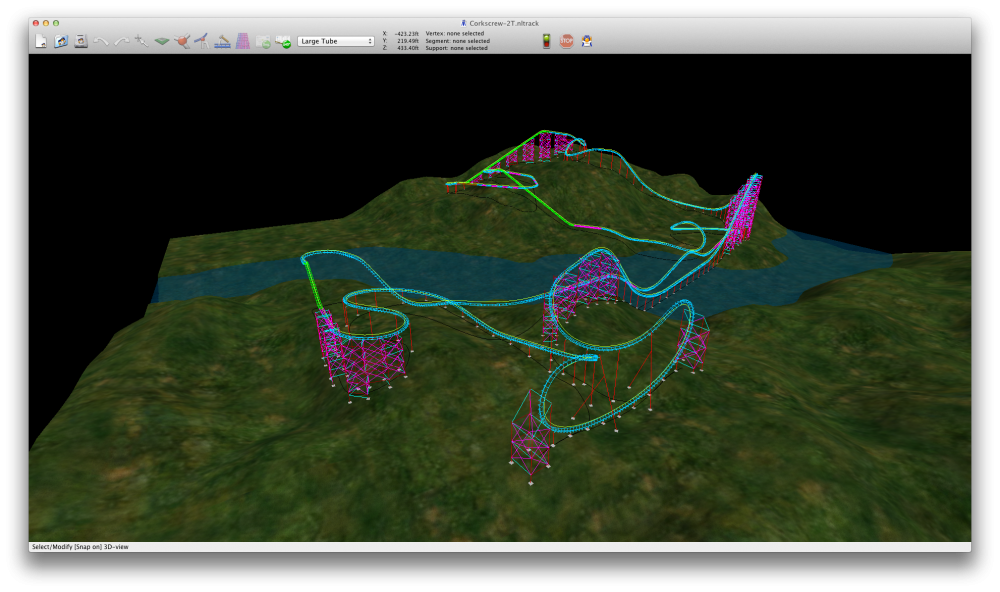
Task: Click the green zoom window button
Action: (x=56, y=22)
